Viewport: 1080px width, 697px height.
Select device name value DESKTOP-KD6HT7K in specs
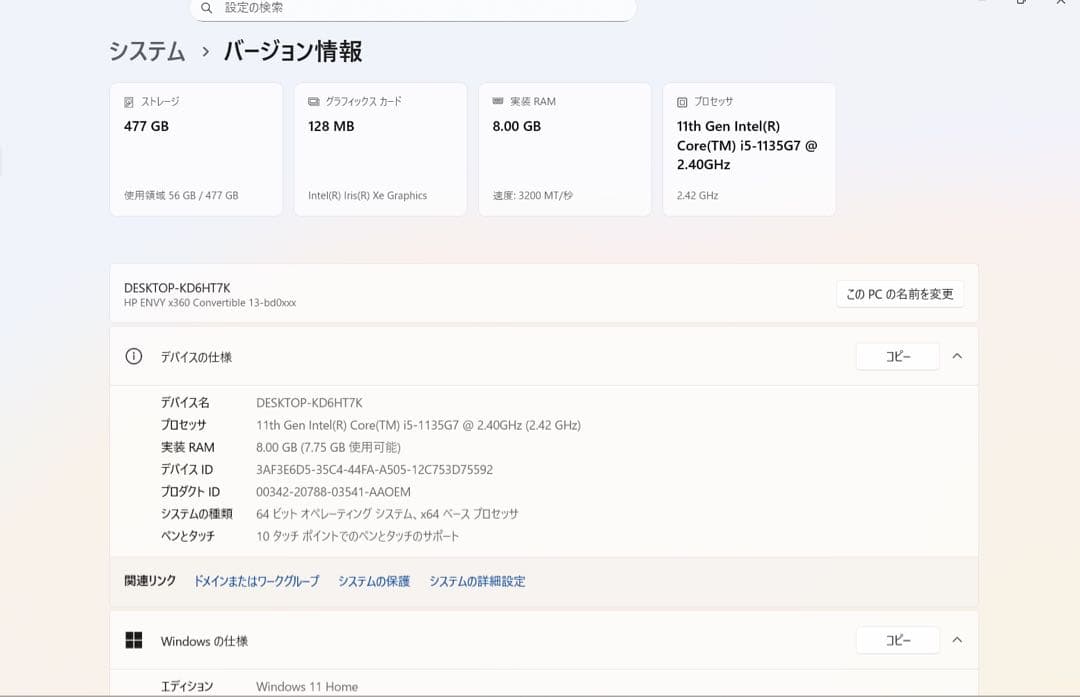point(309,403)
